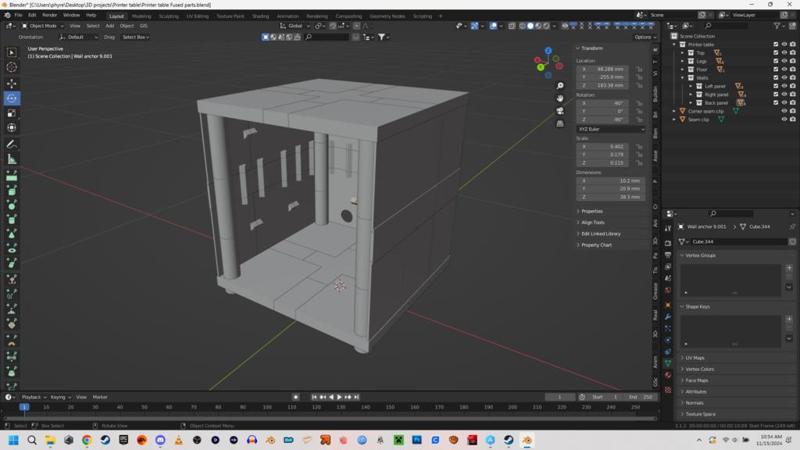Image resolution: width=800 pixels, height=450 pixels.
Task: Open Blender from the Windows taskbar
Action: tap(527, 440)
